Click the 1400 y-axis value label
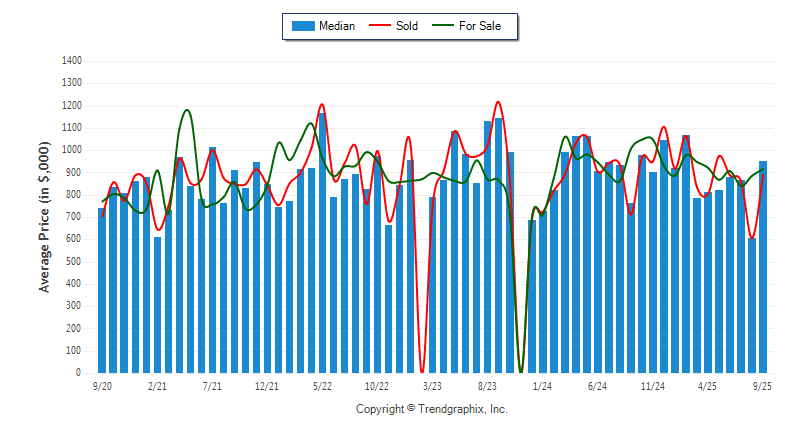The height and width of the screenshot is (434, 800). tap(71, 61)
